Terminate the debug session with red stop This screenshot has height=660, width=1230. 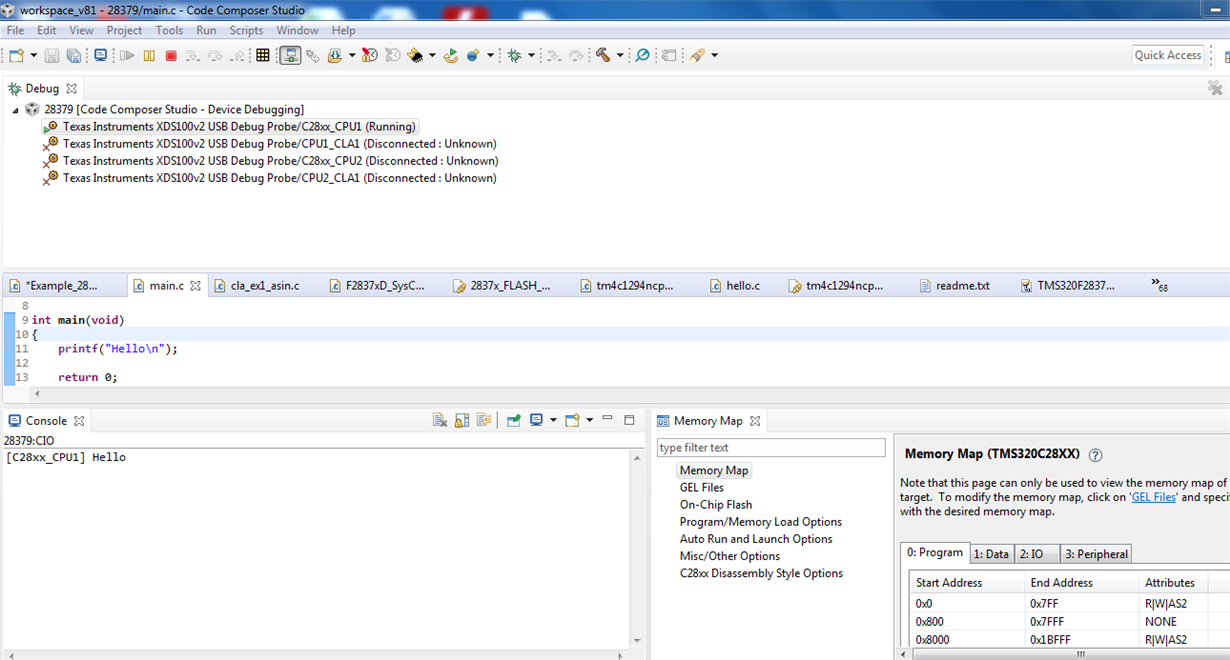[x=171, y=56]
